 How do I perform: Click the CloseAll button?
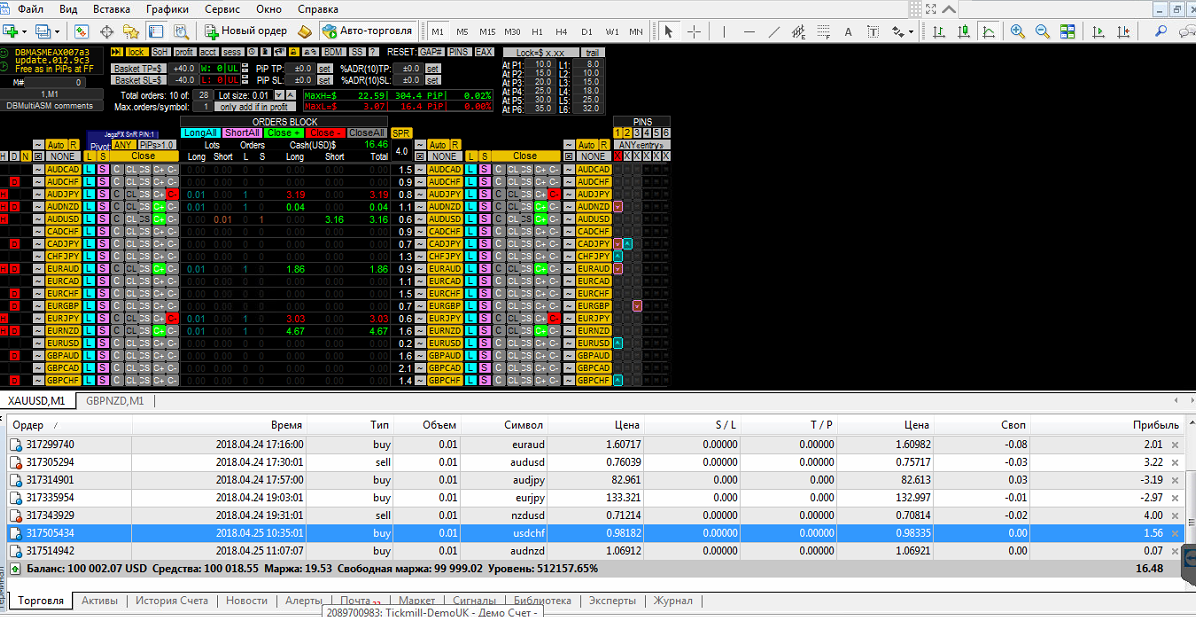coord(368,133)
